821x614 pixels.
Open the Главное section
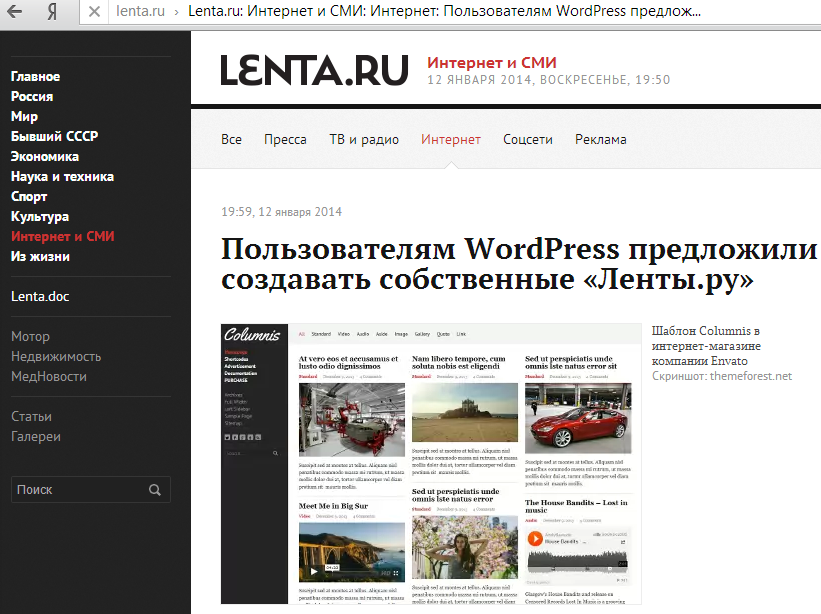36,76
